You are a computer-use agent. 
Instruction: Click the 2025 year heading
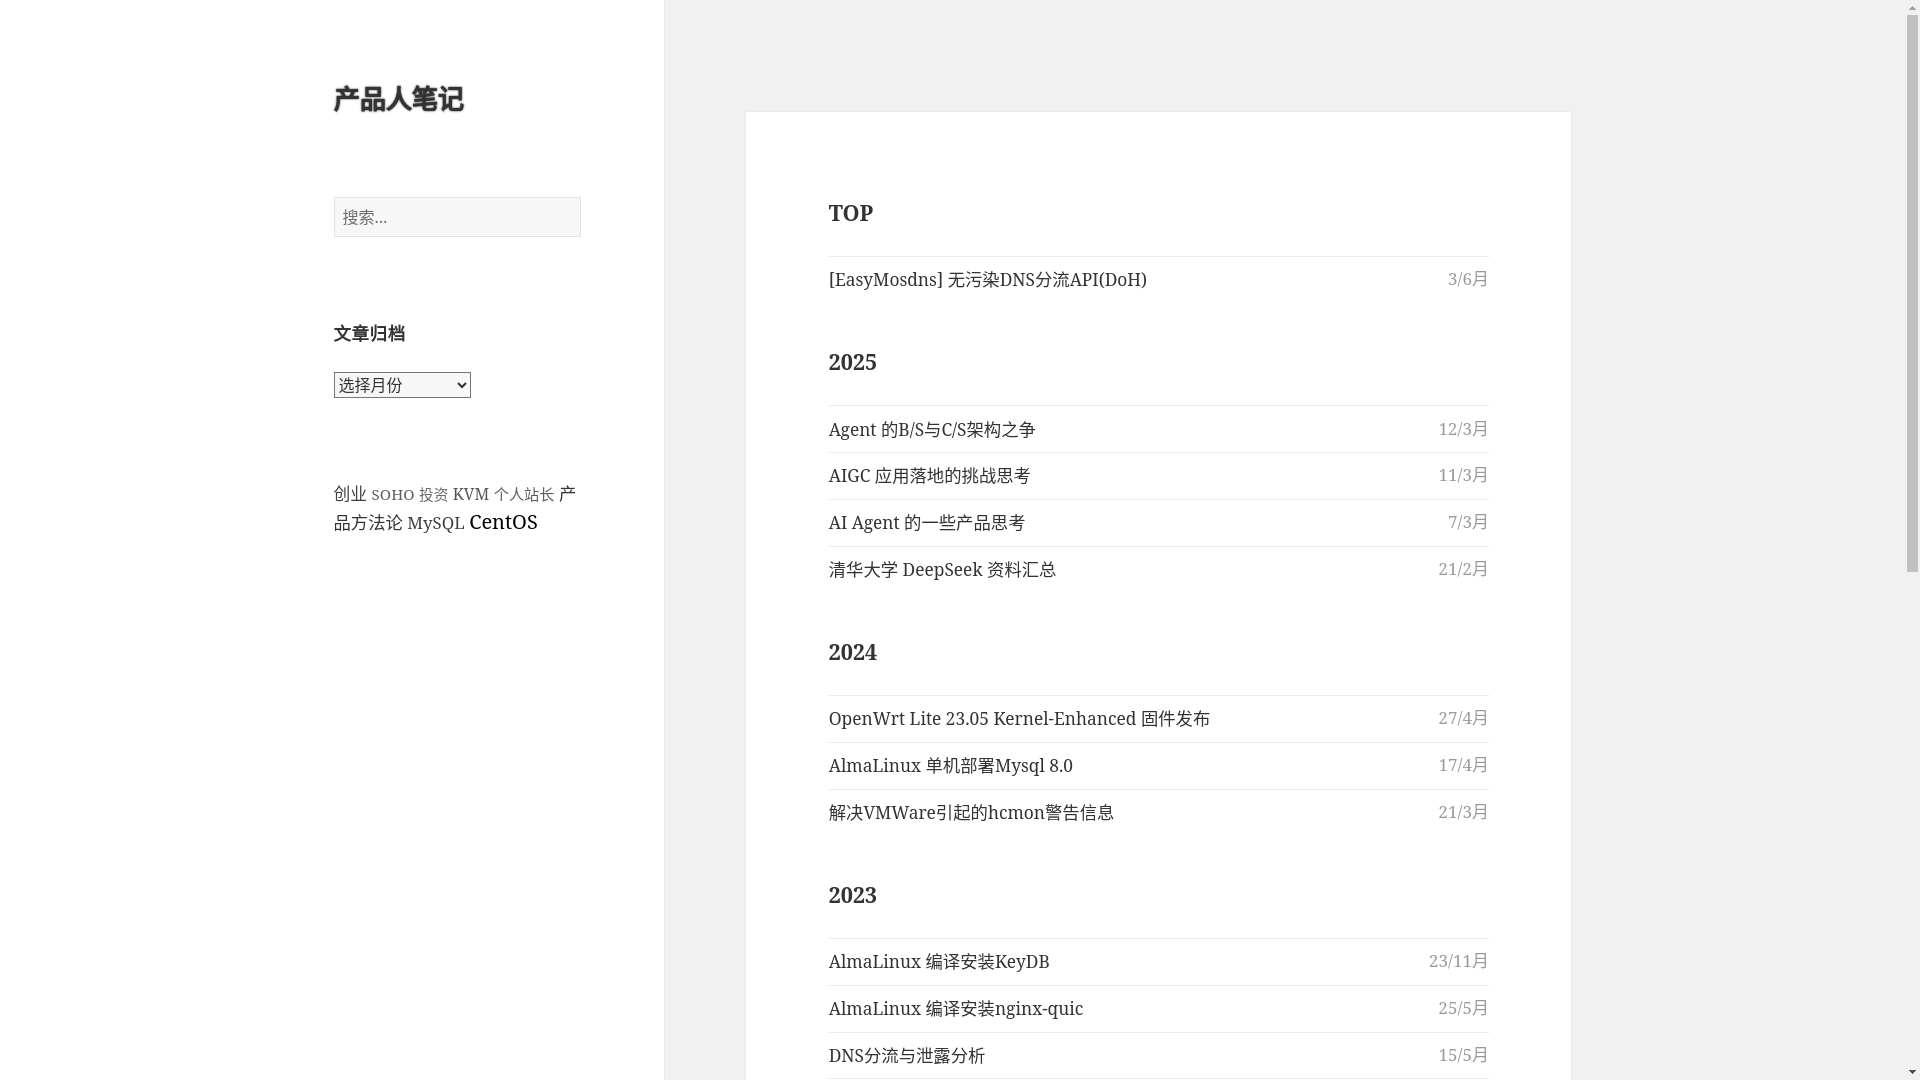click(x=852, y=362)
